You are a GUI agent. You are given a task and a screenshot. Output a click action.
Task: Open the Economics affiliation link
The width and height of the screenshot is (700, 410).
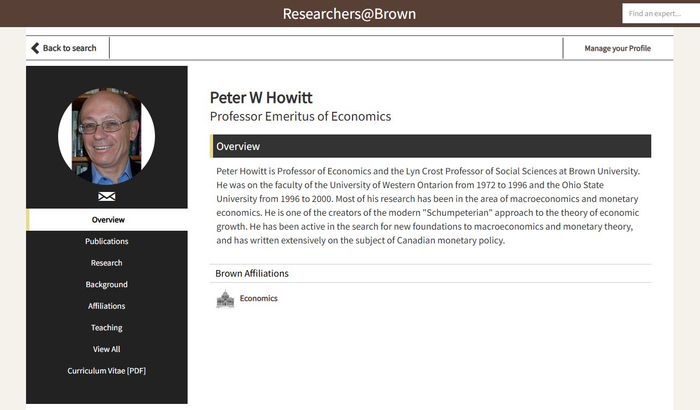point(259,298)
